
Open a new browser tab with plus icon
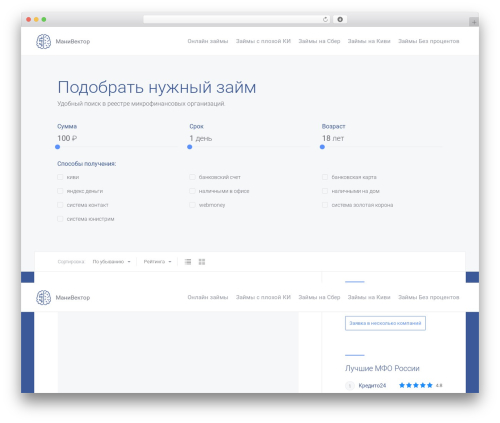coord(474,22)
